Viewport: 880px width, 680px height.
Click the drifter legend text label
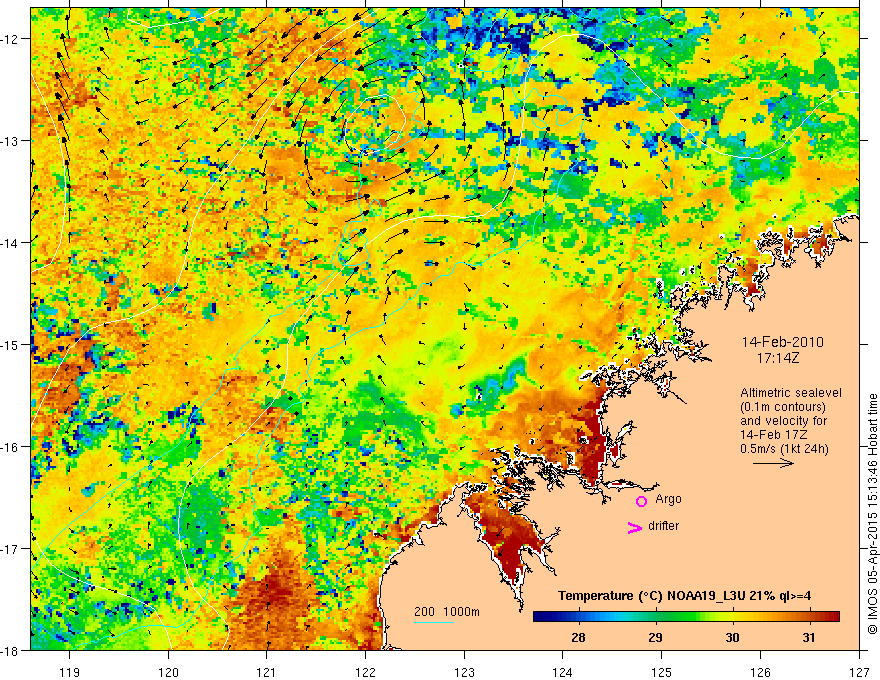[x=663, y=526]
